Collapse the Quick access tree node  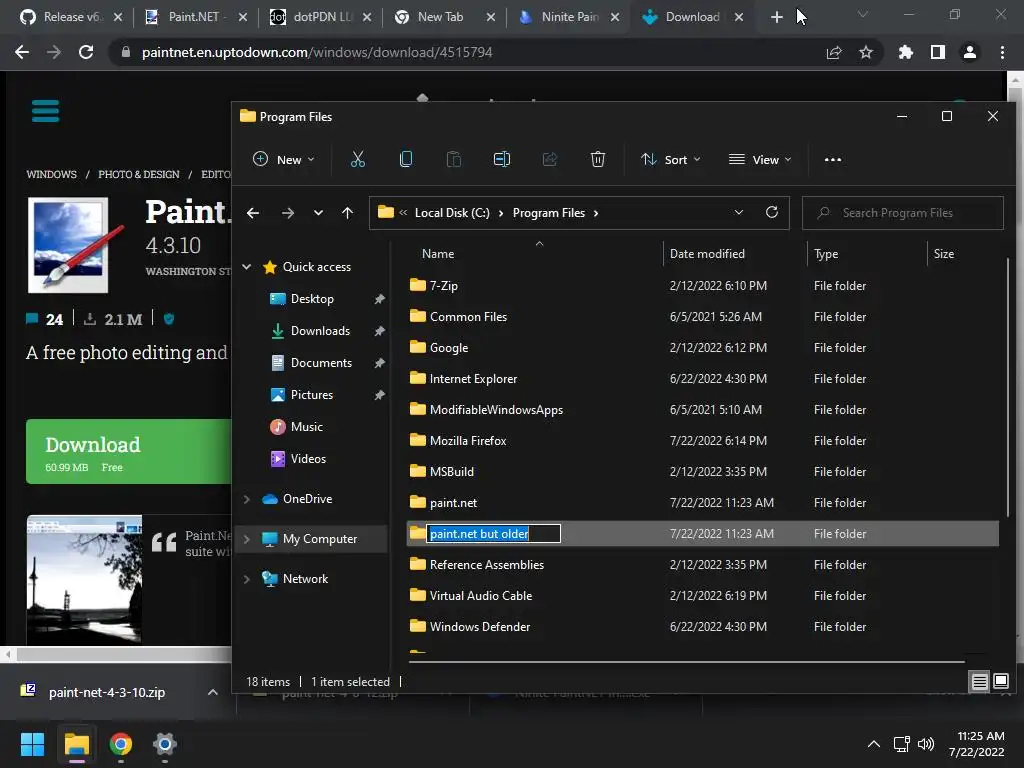point(247,266)
